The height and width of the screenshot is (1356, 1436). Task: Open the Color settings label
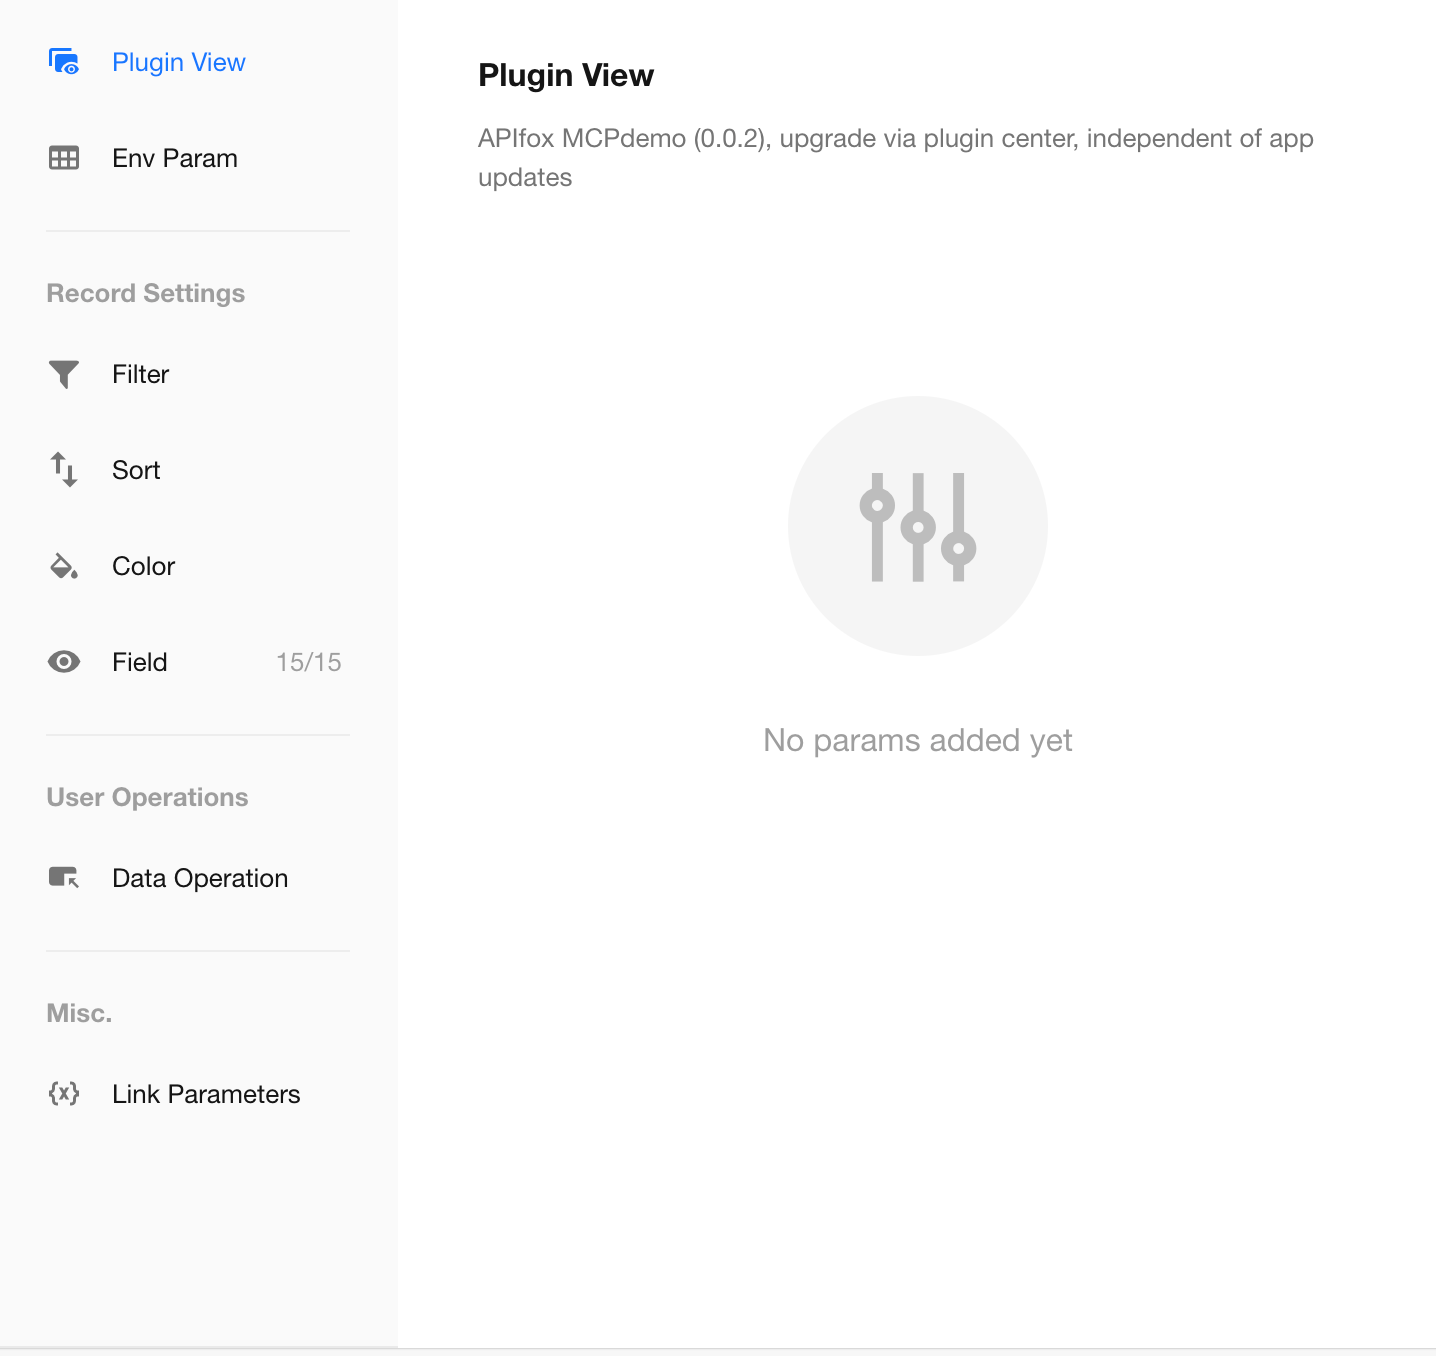click(143, 566)
